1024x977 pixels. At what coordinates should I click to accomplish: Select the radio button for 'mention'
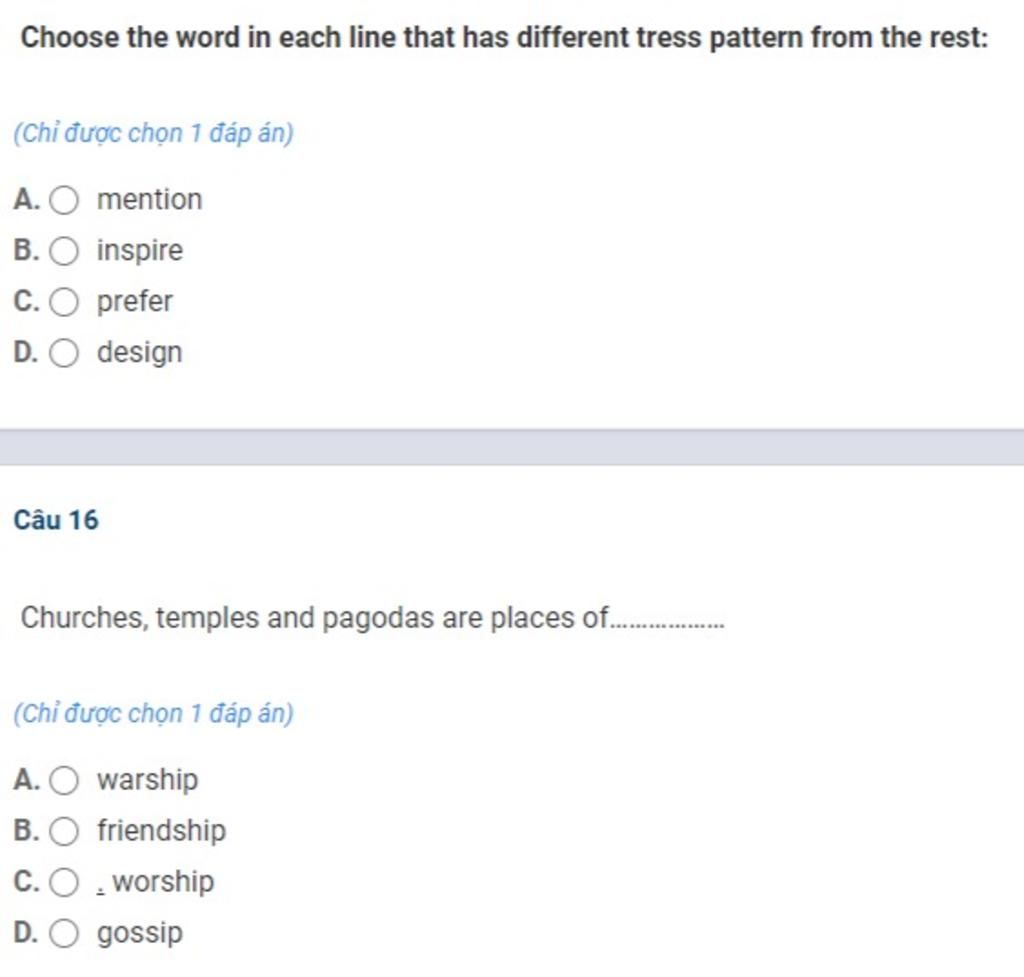[x=64, y=200]
